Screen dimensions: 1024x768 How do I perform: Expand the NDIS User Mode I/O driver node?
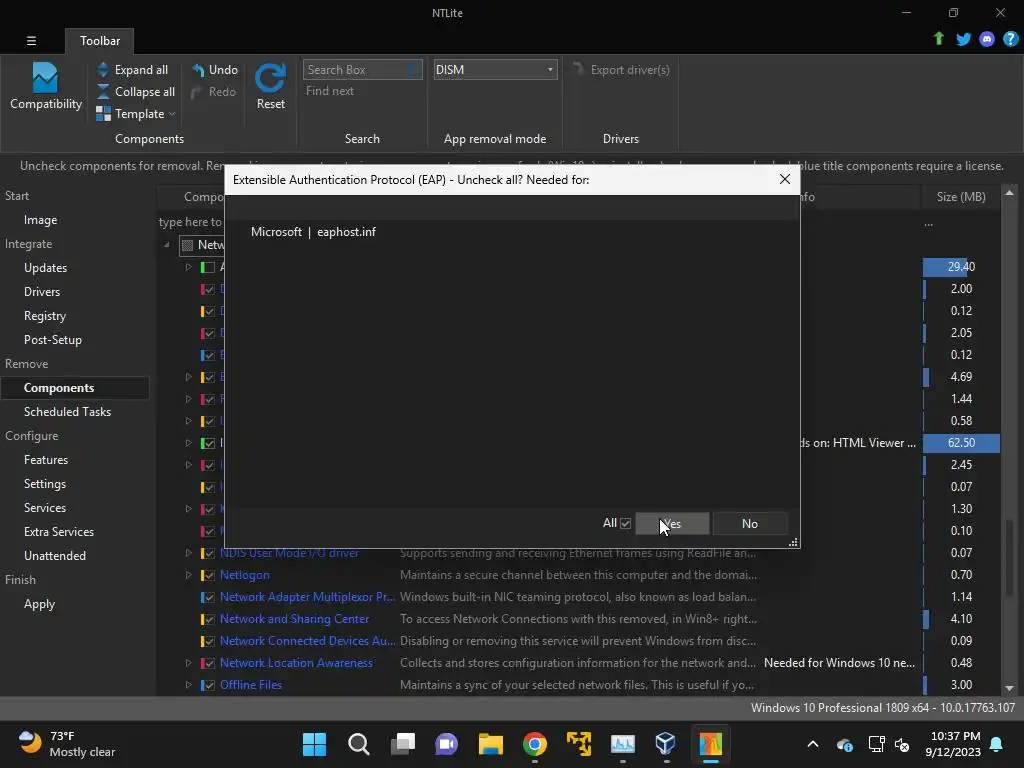tap(188, 553)
